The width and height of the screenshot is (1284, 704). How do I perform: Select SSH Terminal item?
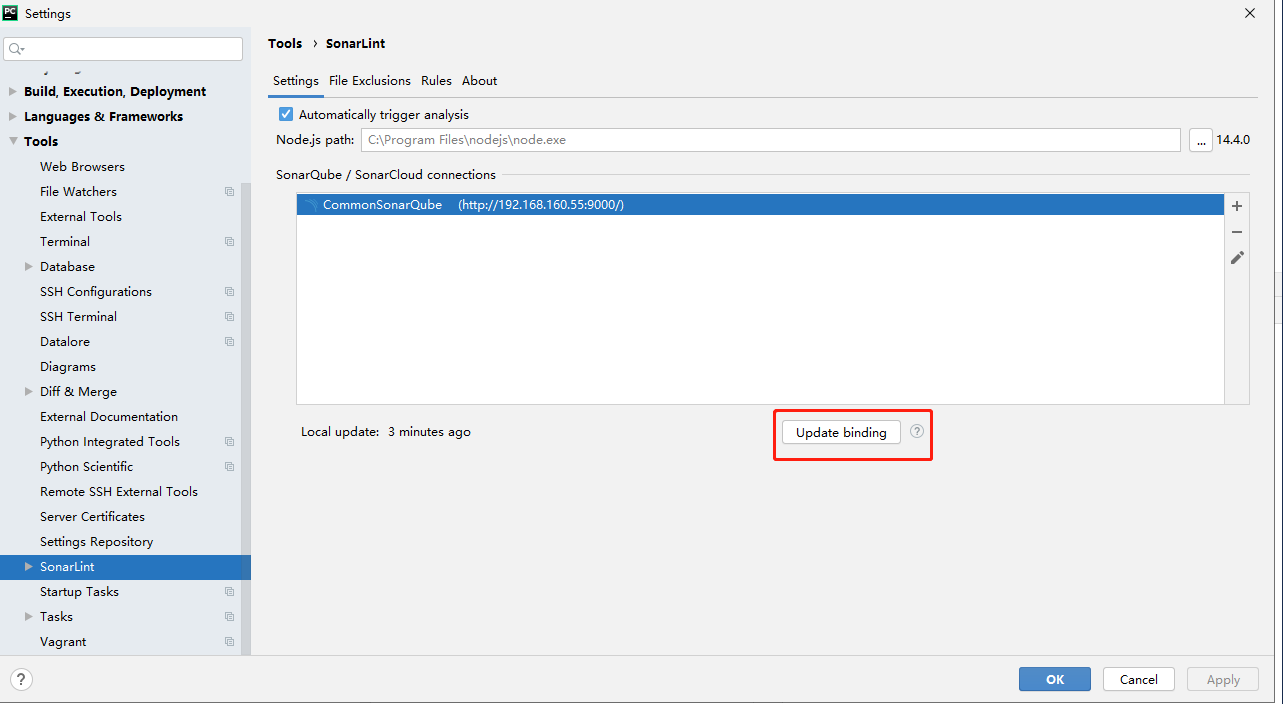pos(78,317)
